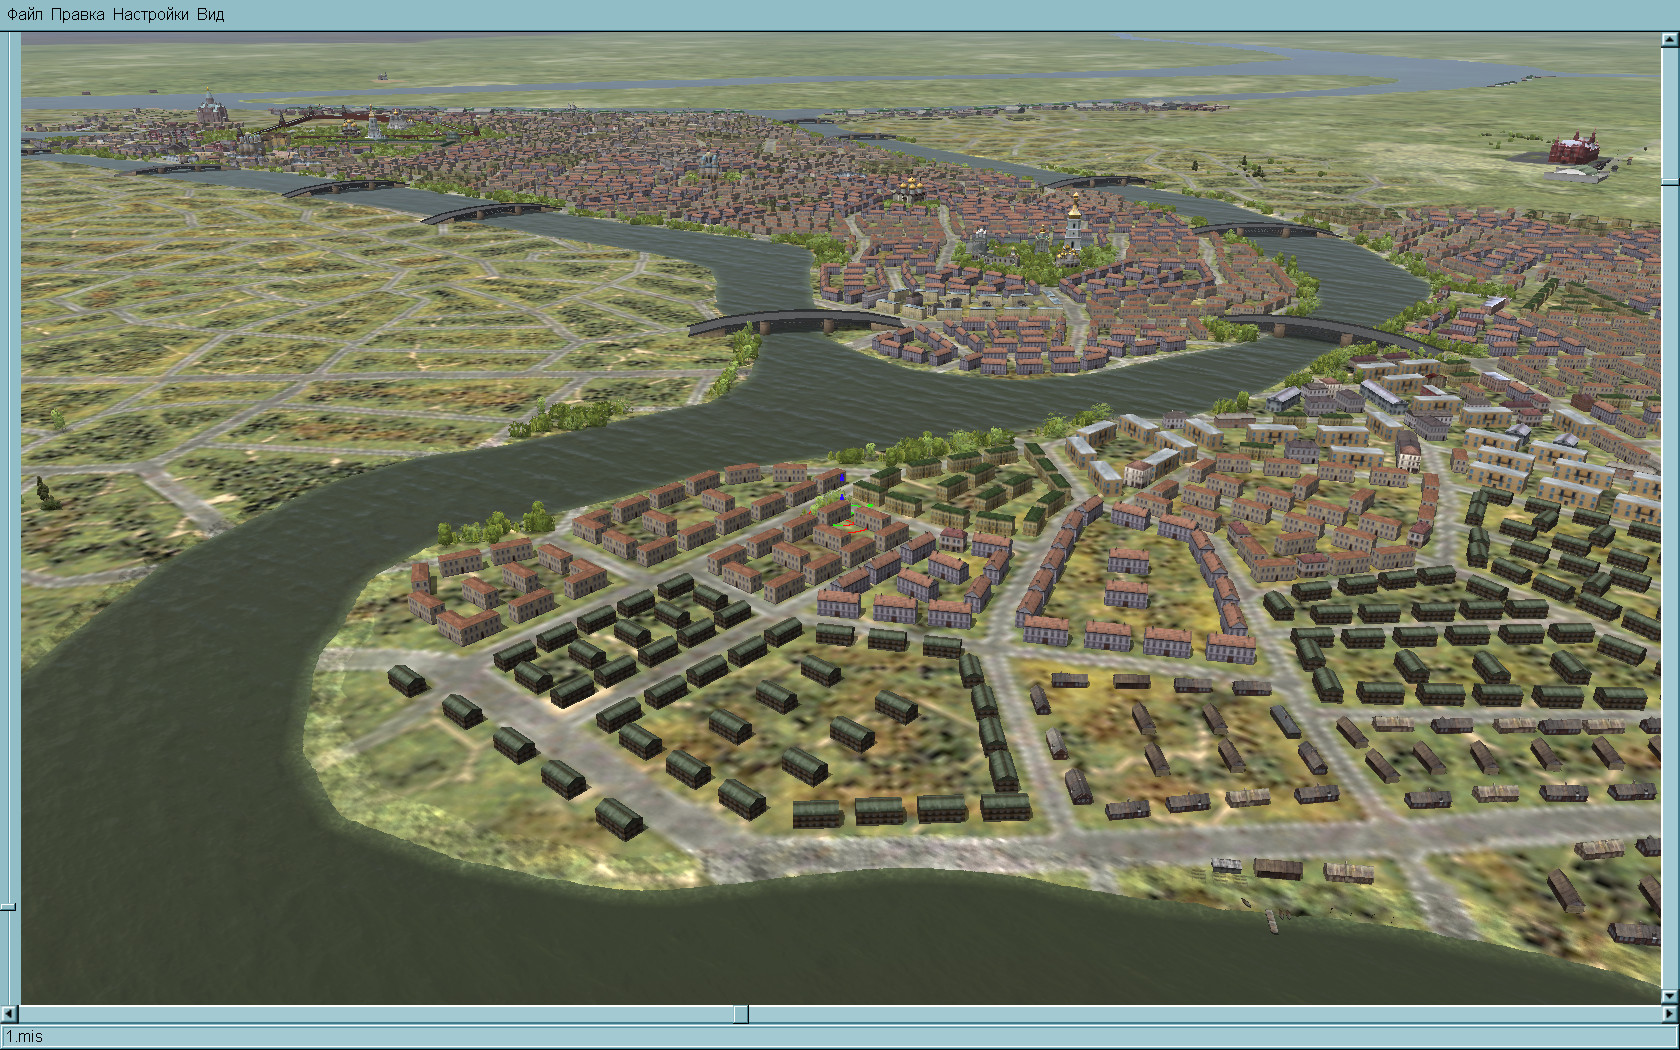Viewport: 1680px width, 1050px height.
Task: Click the vertical scrollbar down arrow
Action: pyautogui.click(x=1669, y=996)
